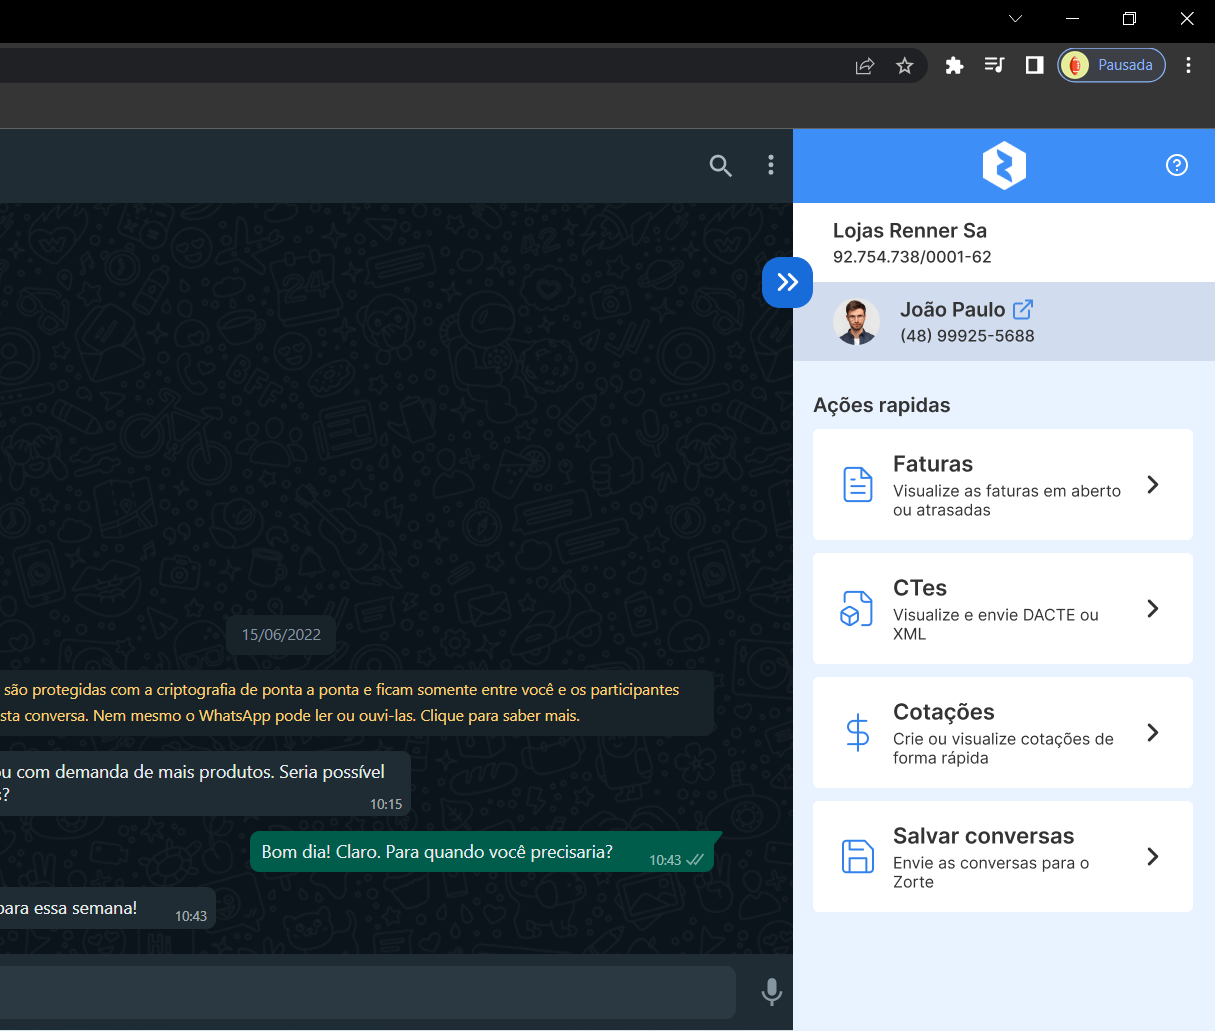Click the Salvar conversas floppy disk icon
Image resolution: width=1215 pixels, height=1031 pixels.
[x=857, y=857]
